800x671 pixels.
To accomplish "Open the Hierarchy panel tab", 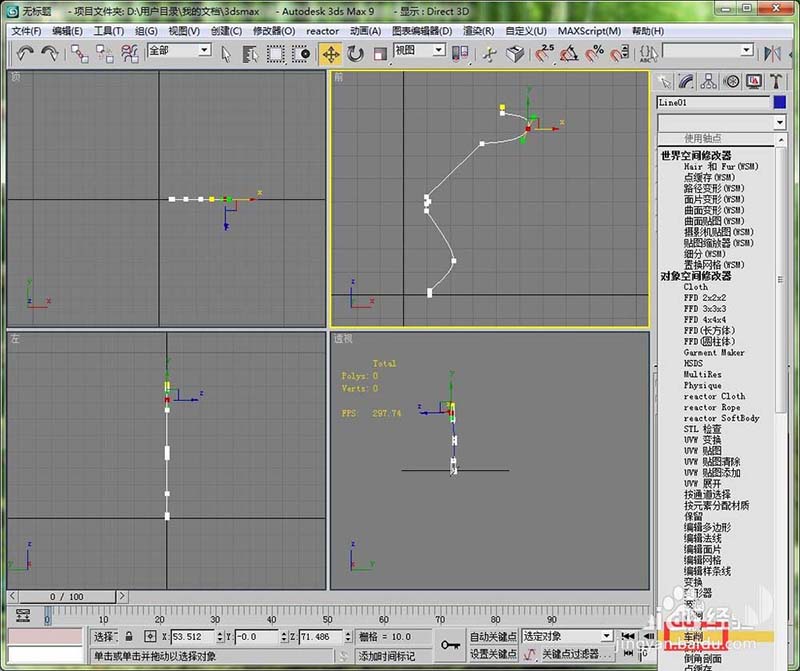I will click(x=709, y=81).
